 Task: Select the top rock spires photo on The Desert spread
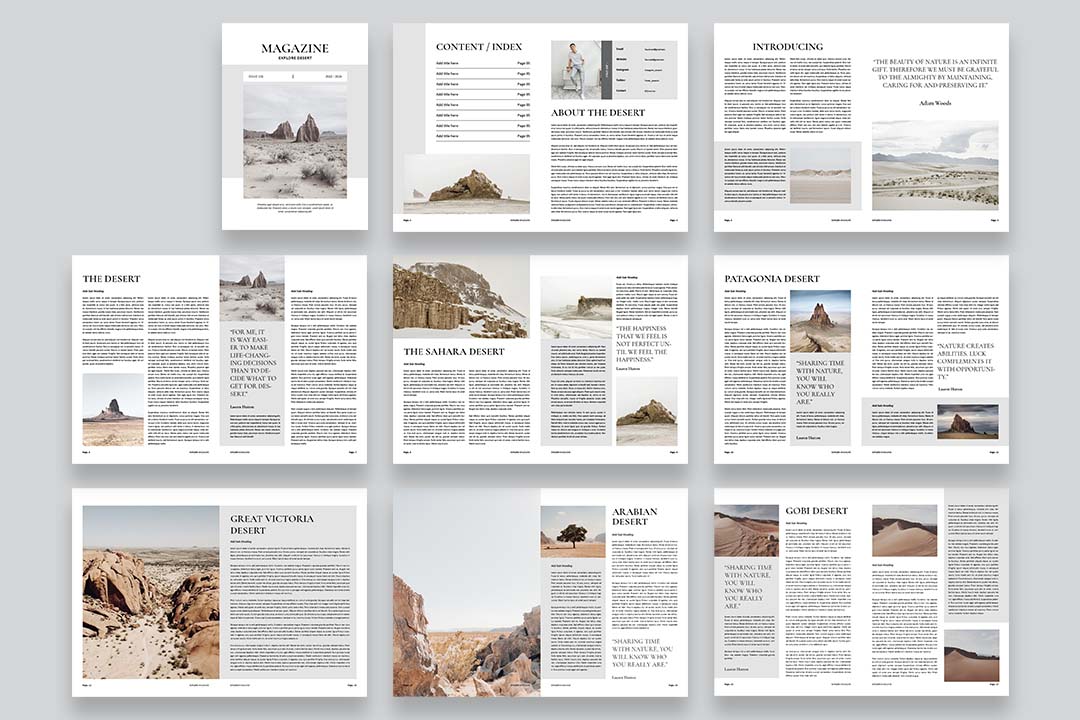click(x=252, y=289)
